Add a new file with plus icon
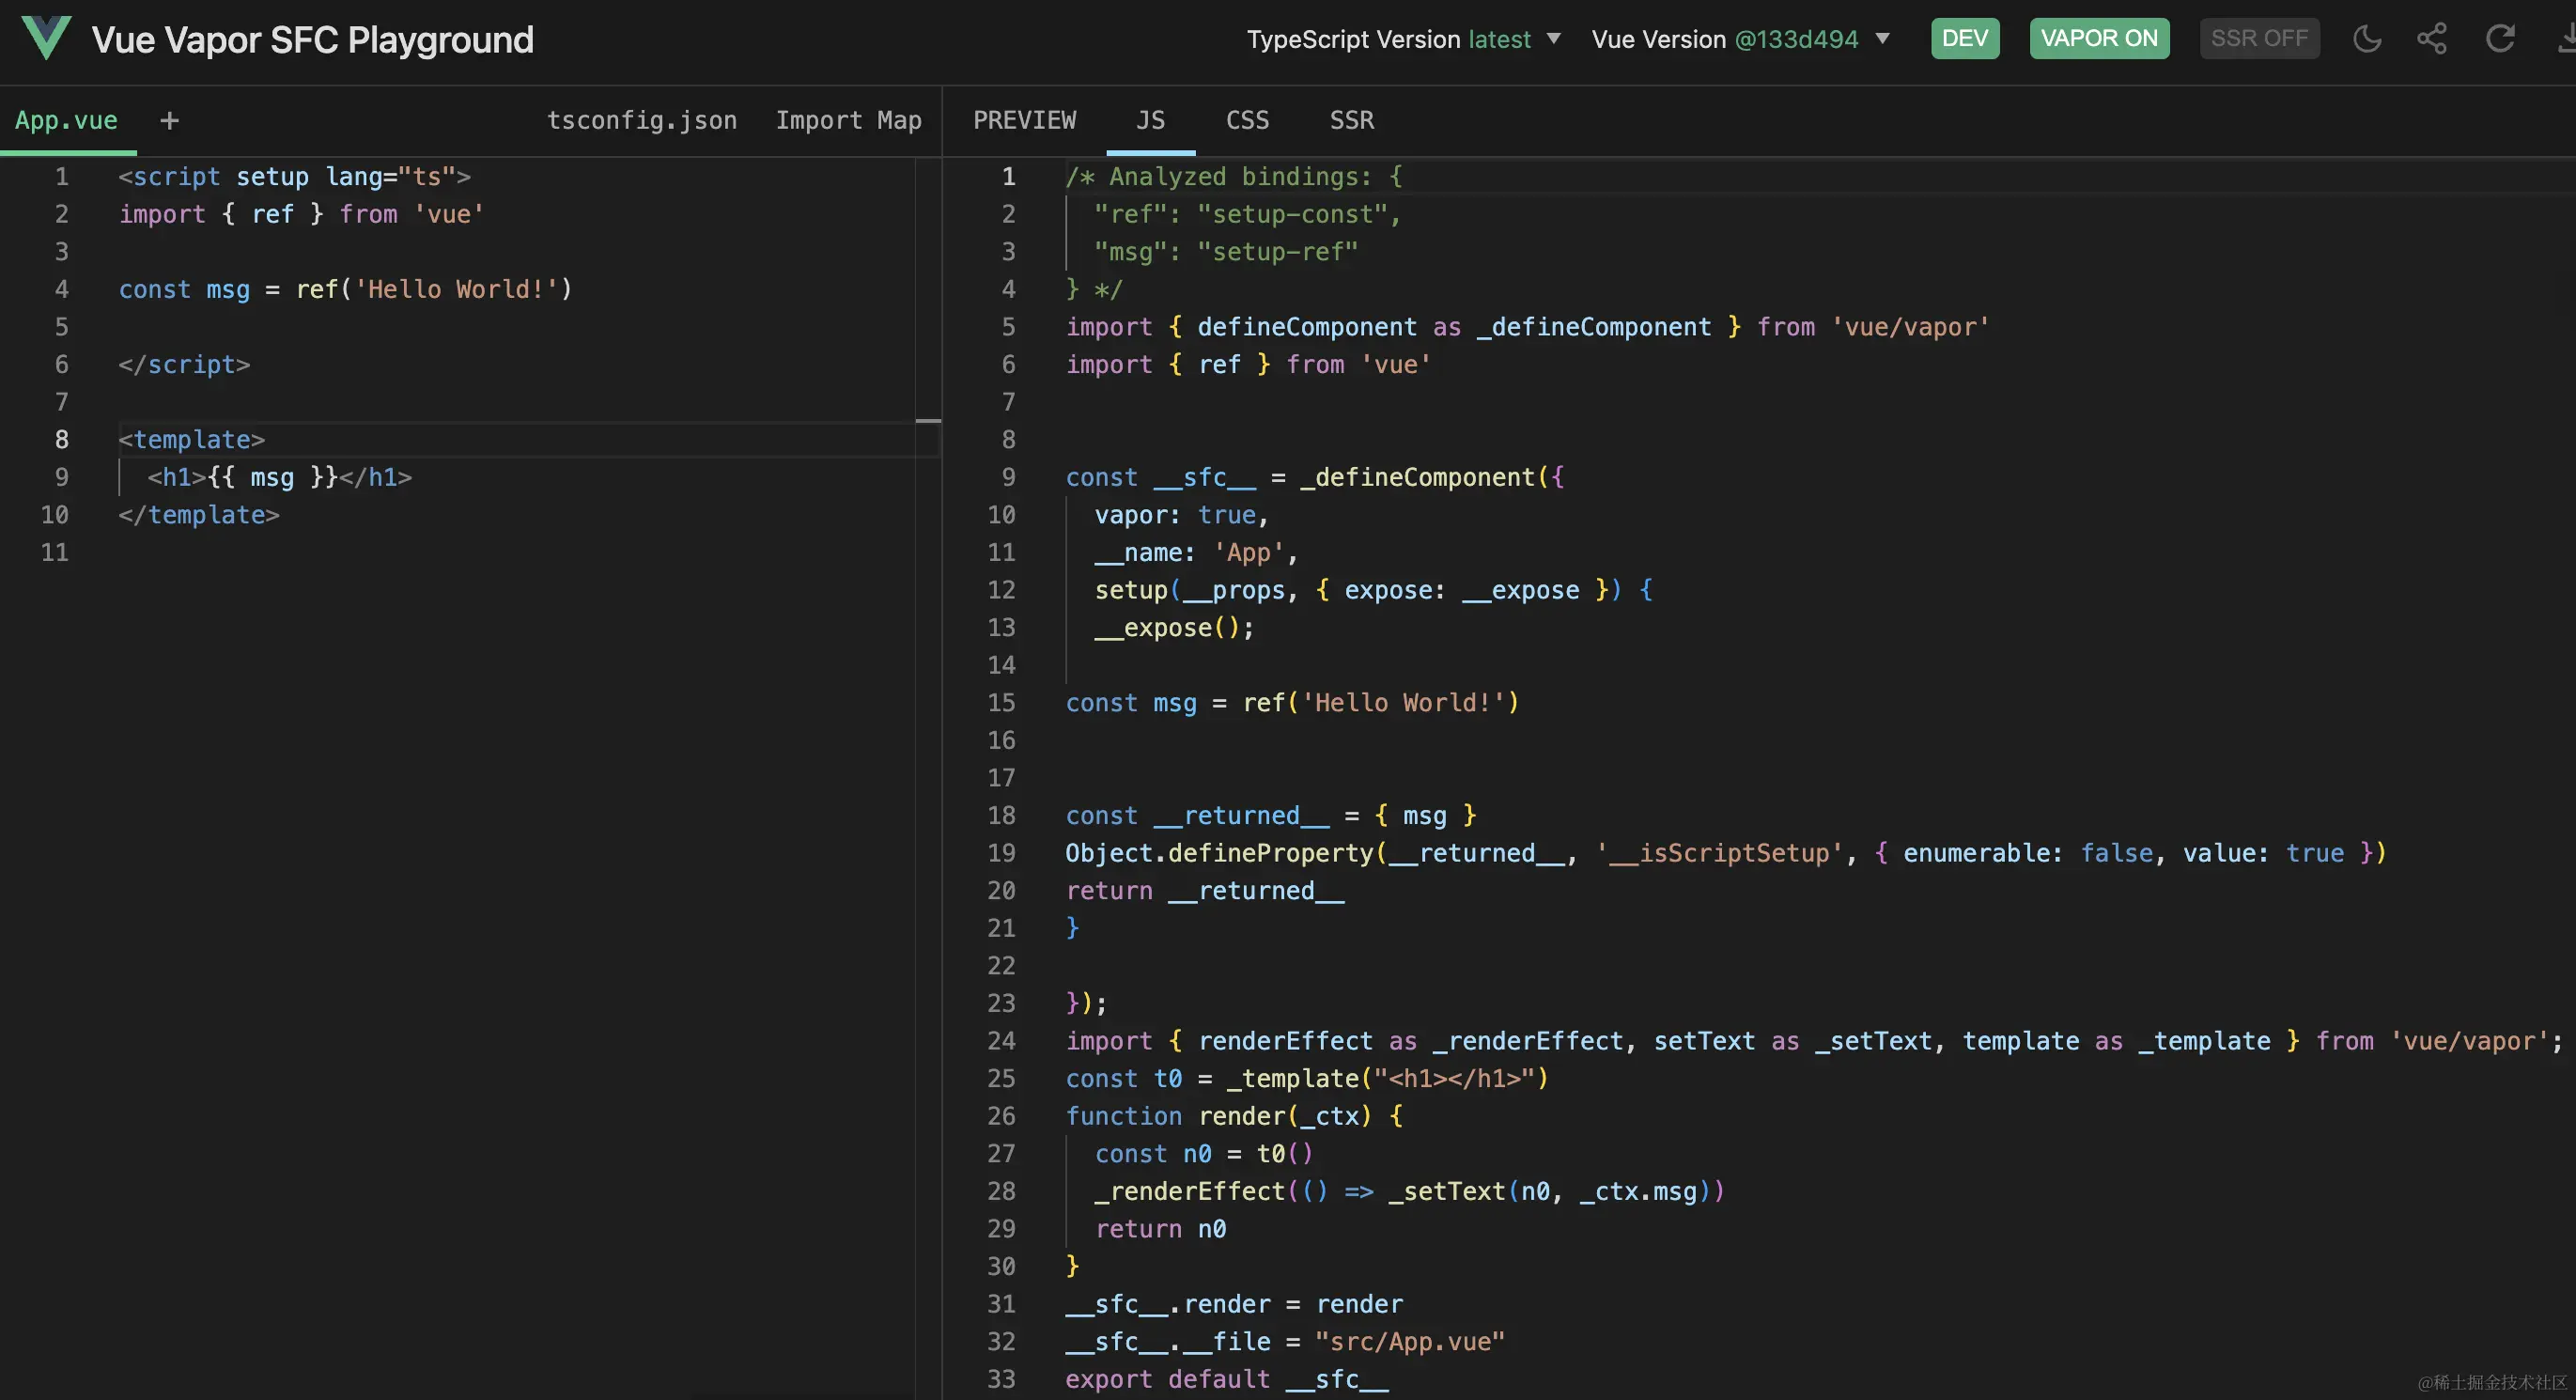2576x1400 pixels. tap(169, 121)
